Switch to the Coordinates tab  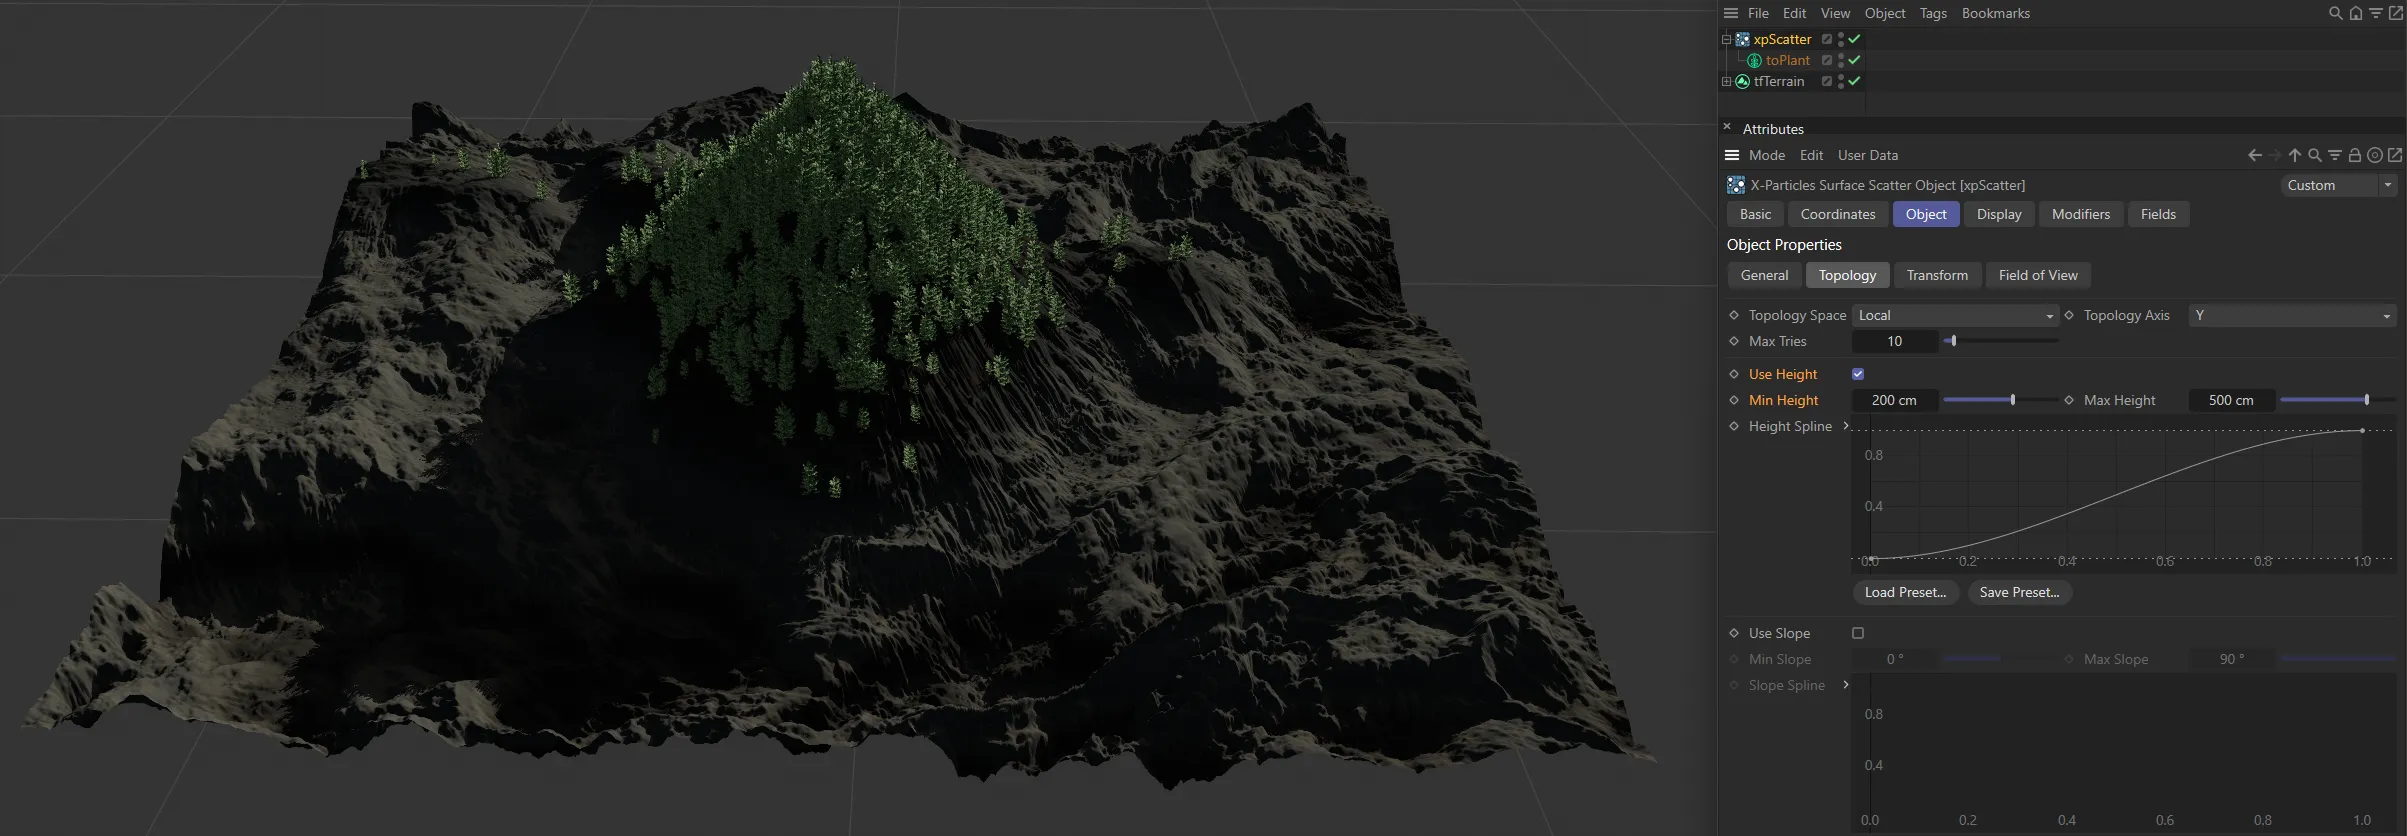click(1838, 214)
